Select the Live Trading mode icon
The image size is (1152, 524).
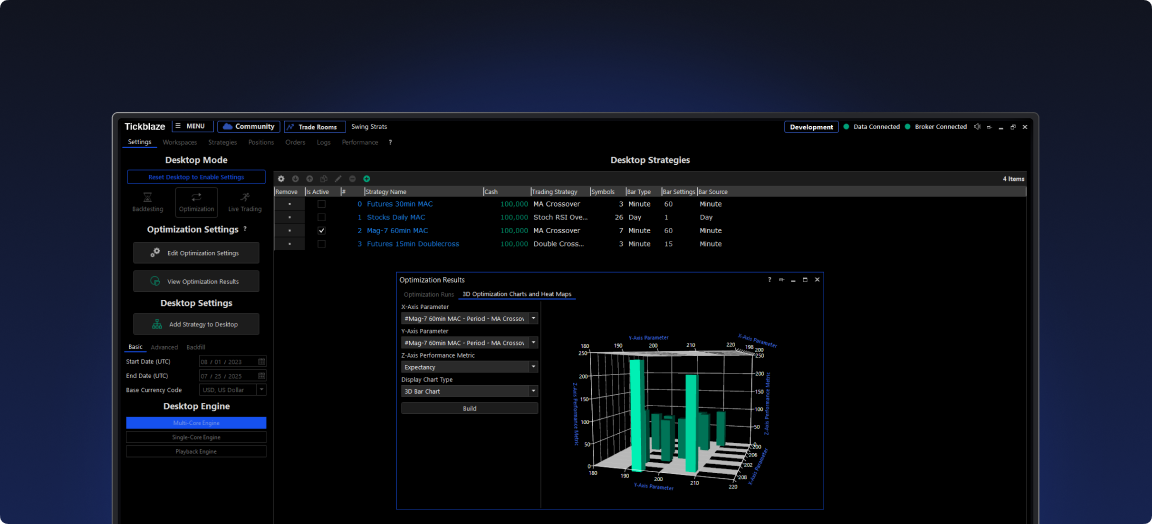point(245,199)
